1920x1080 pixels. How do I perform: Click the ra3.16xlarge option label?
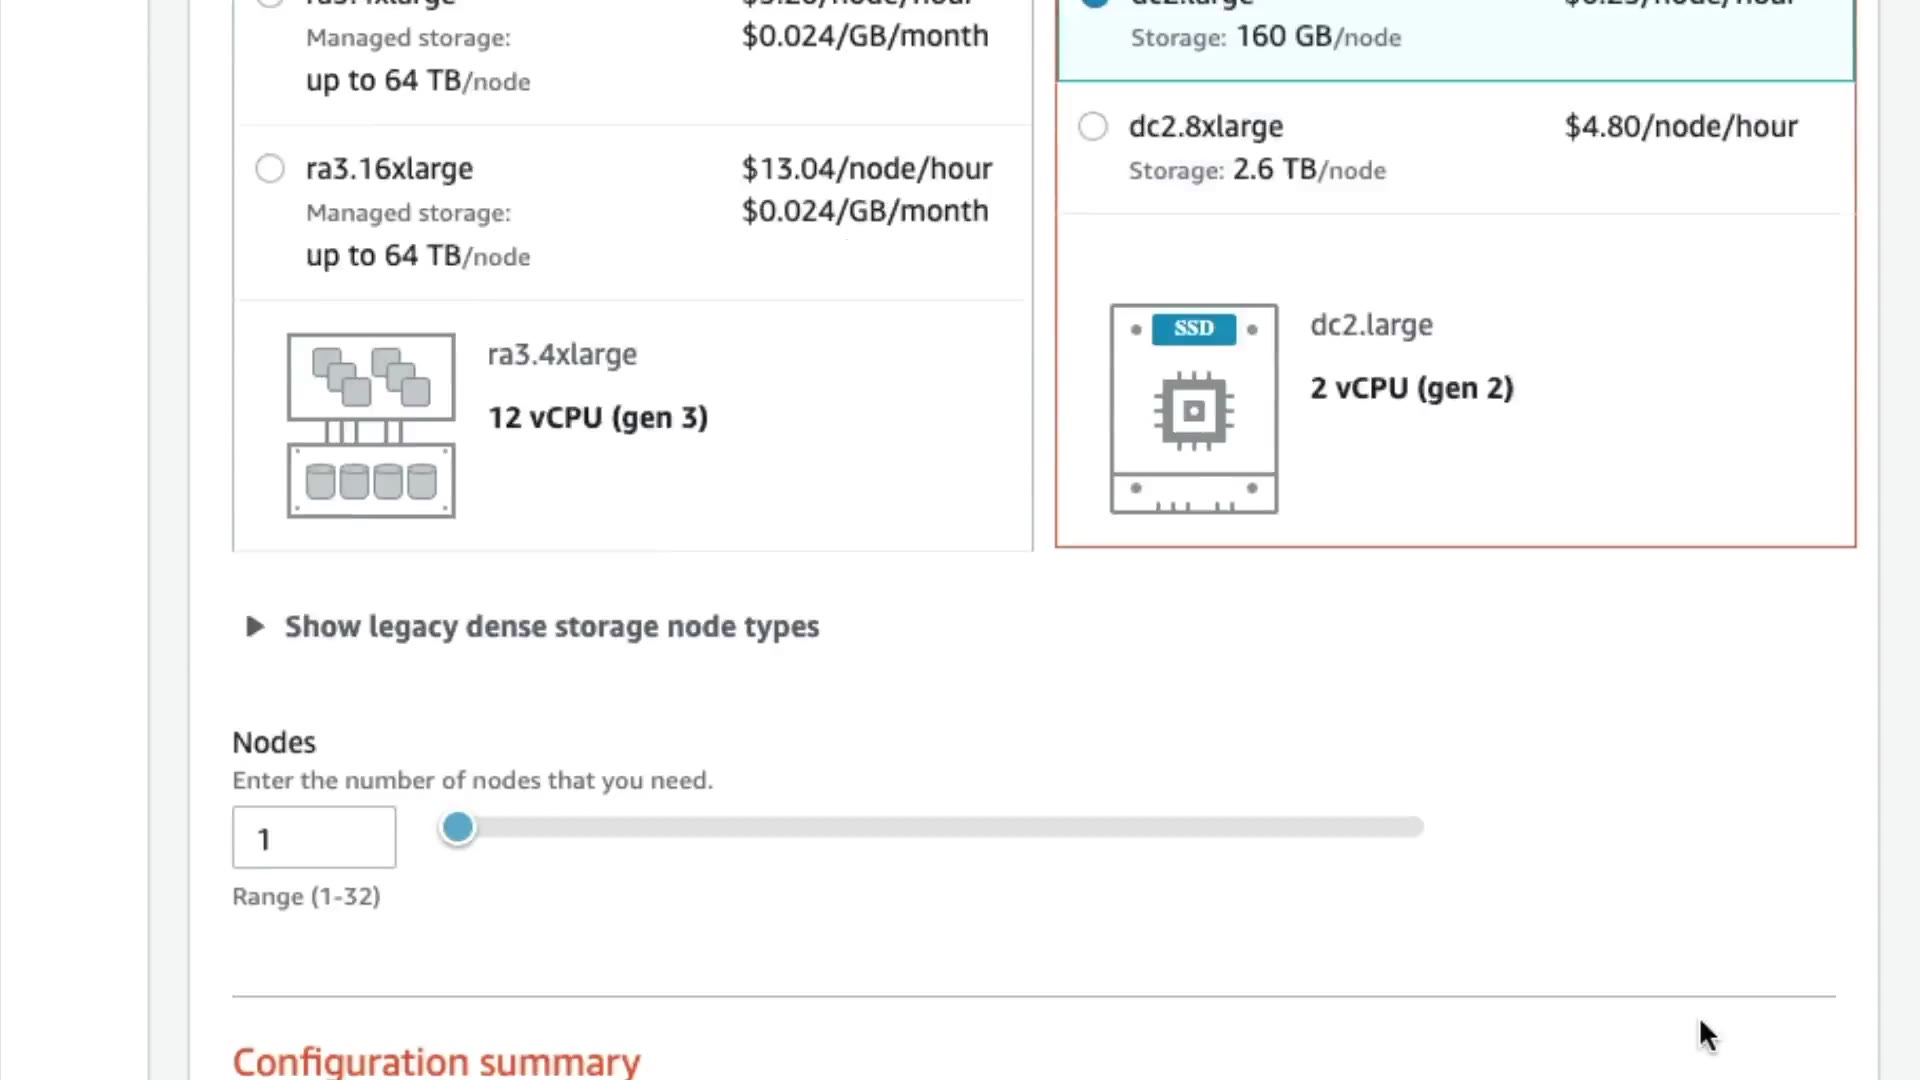pos(389,169)
